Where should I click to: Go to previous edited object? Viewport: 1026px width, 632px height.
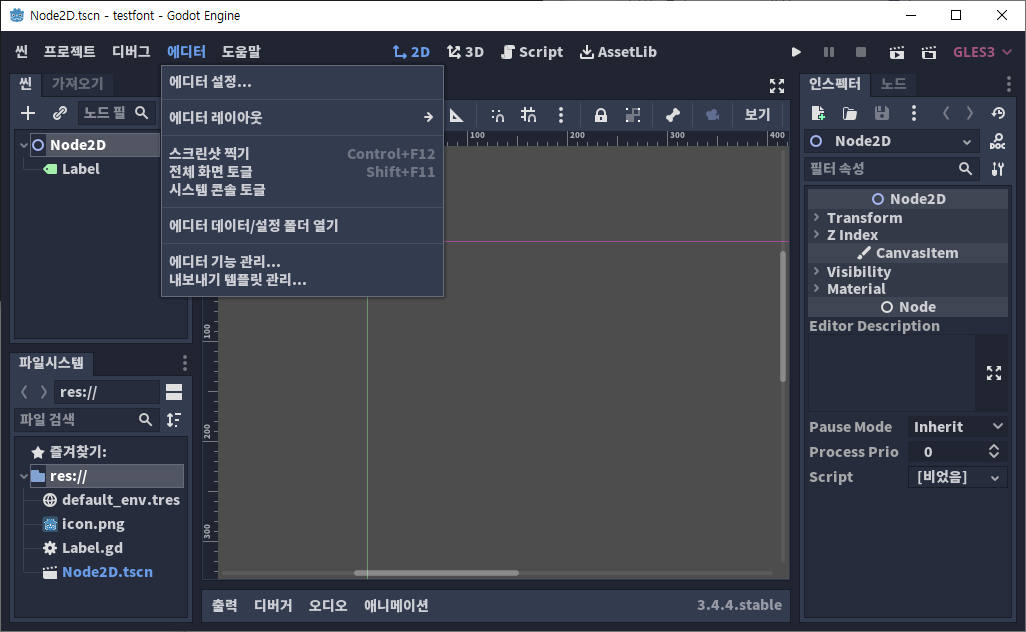click(x=946, y=113)
